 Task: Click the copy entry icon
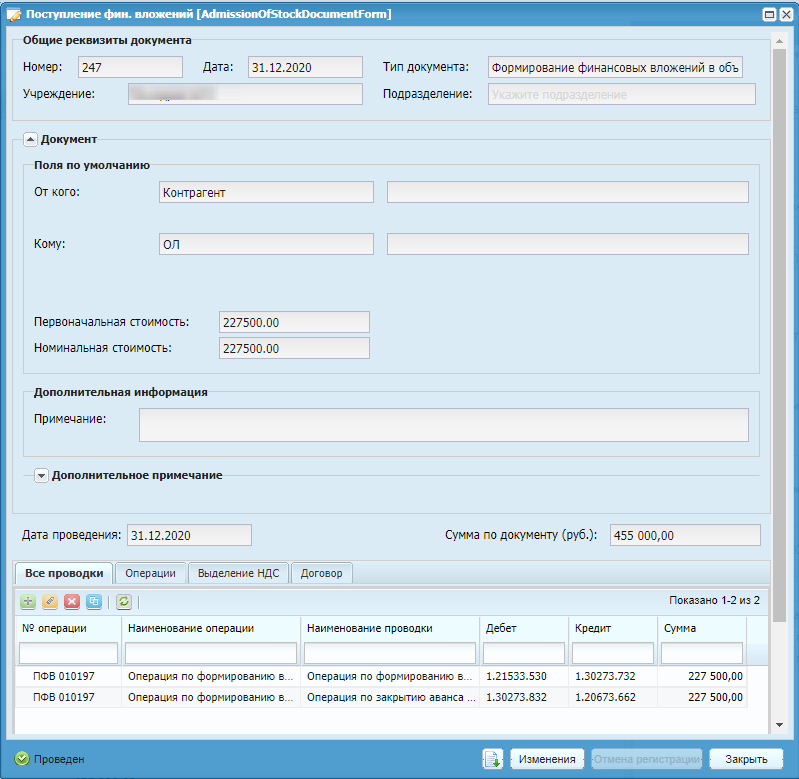94,602
